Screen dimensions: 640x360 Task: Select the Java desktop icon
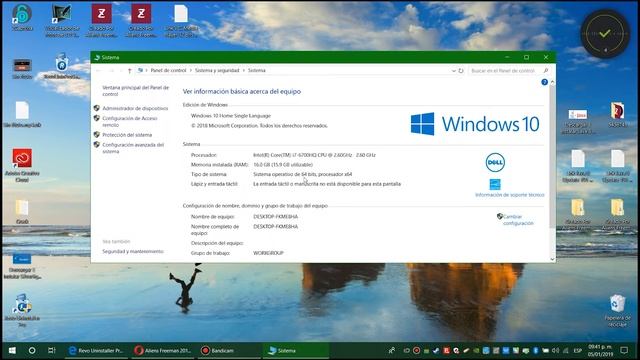578,121
